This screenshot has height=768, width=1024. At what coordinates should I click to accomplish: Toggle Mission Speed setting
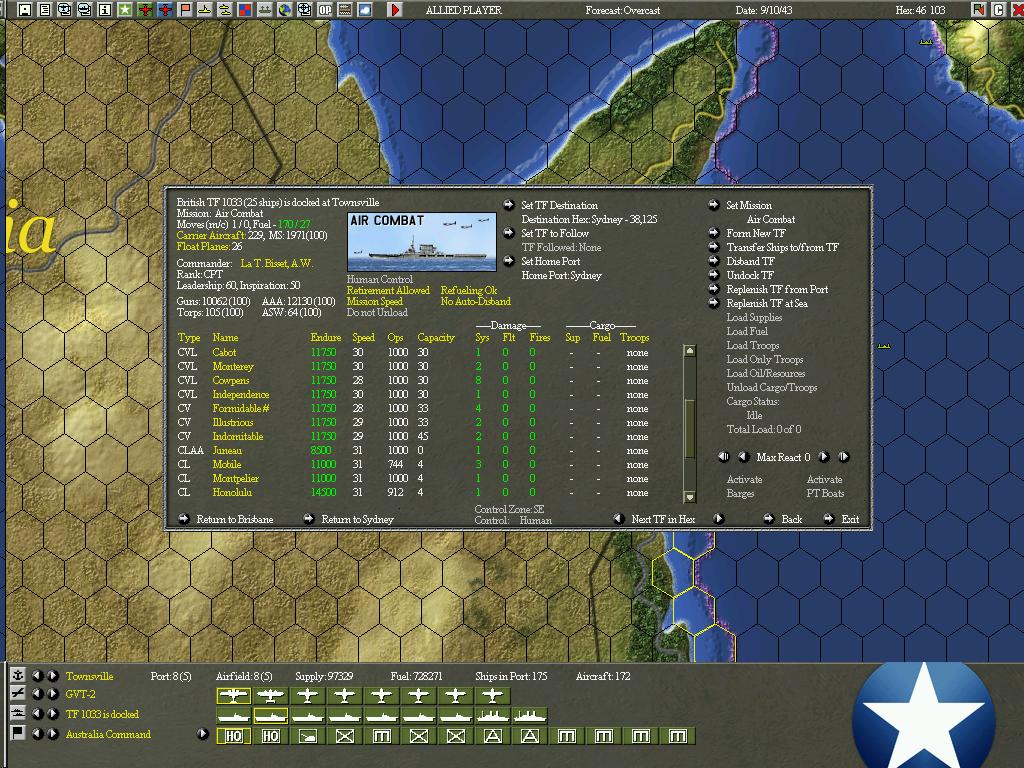click(374, 301)
